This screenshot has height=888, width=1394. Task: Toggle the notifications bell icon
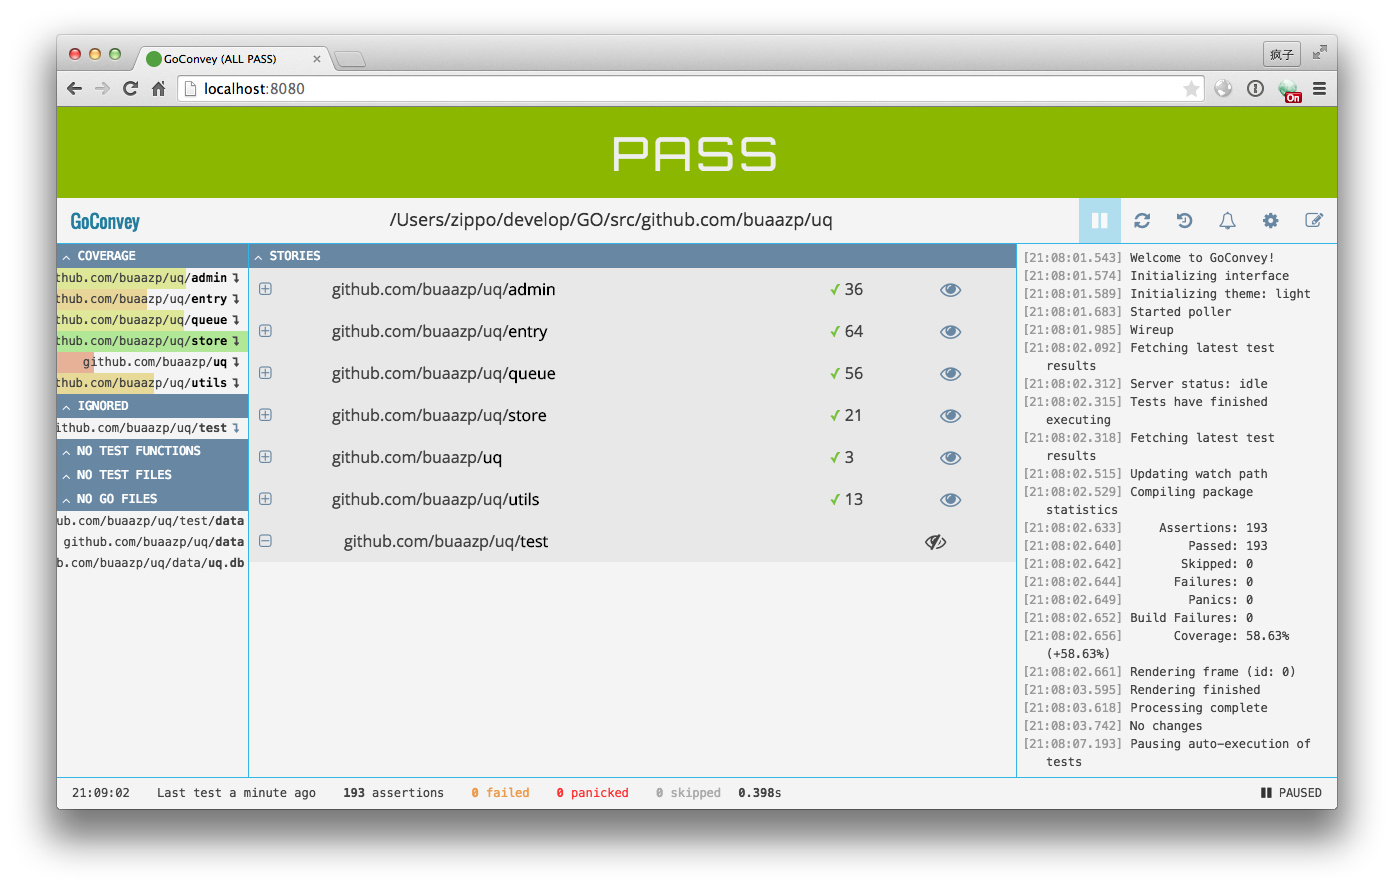1227,221
